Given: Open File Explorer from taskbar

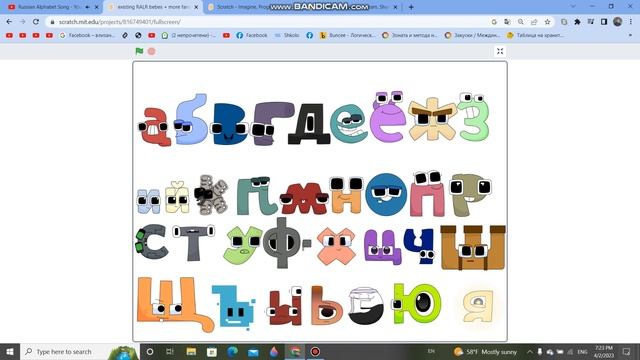Looking at the screenshot, I should 191,351.
